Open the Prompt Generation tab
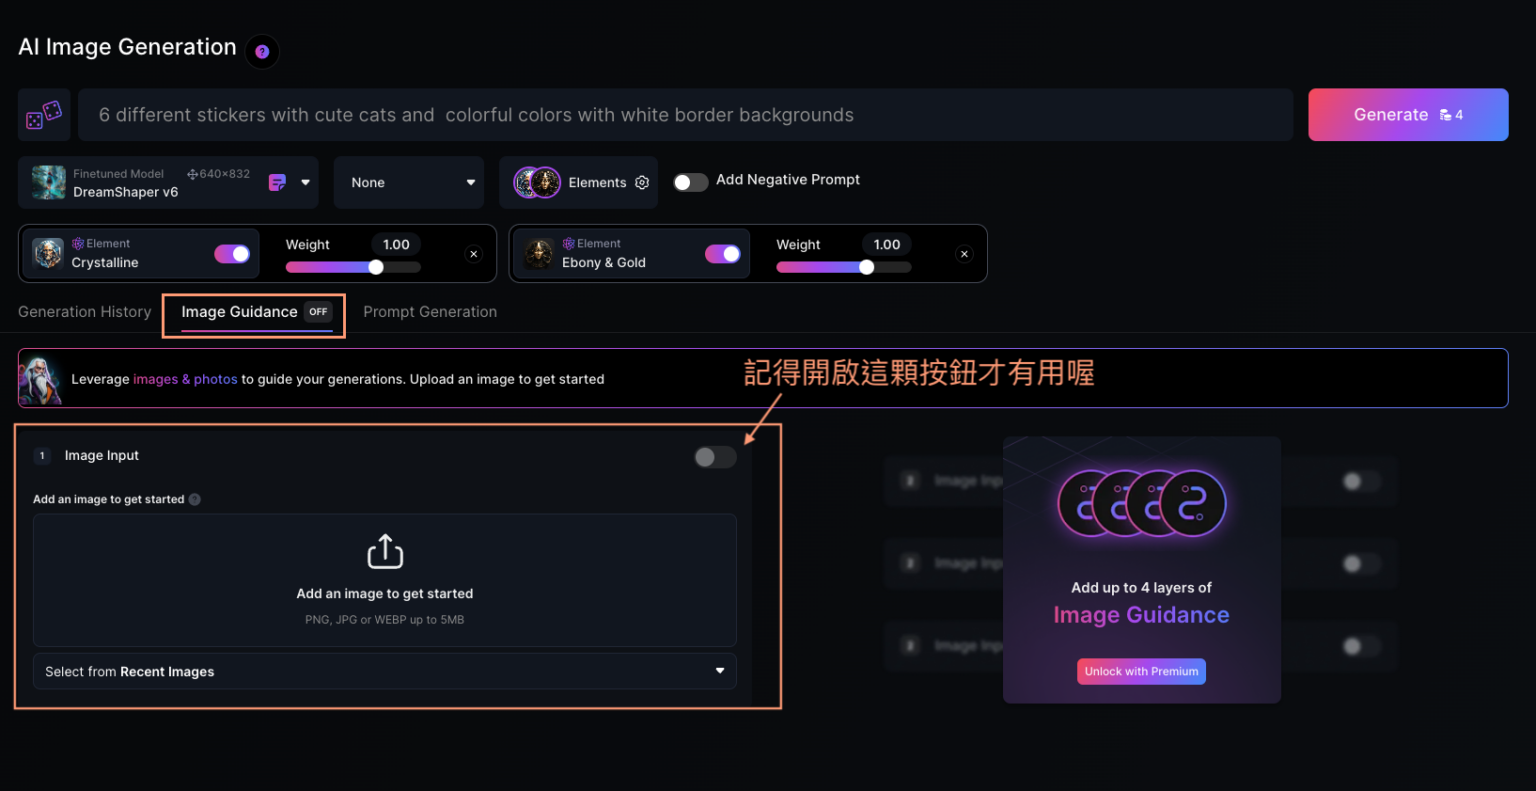 [x=430, y=312]
